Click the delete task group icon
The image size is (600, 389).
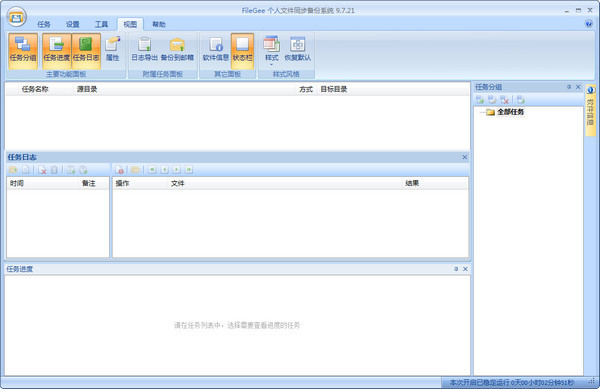(x=504, y=100)
